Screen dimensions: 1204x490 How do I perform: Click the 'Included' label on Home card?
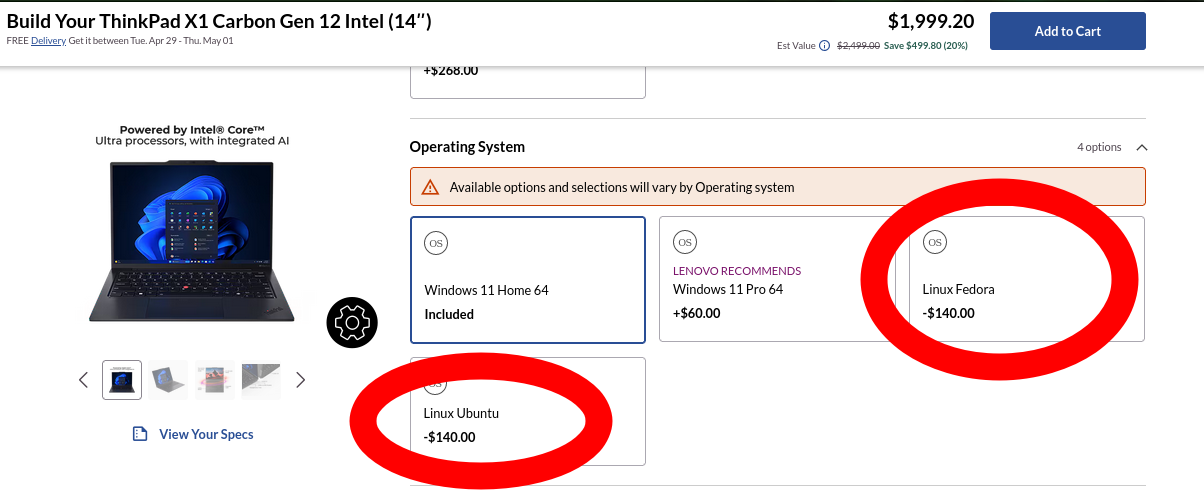(x=449, y=314)
